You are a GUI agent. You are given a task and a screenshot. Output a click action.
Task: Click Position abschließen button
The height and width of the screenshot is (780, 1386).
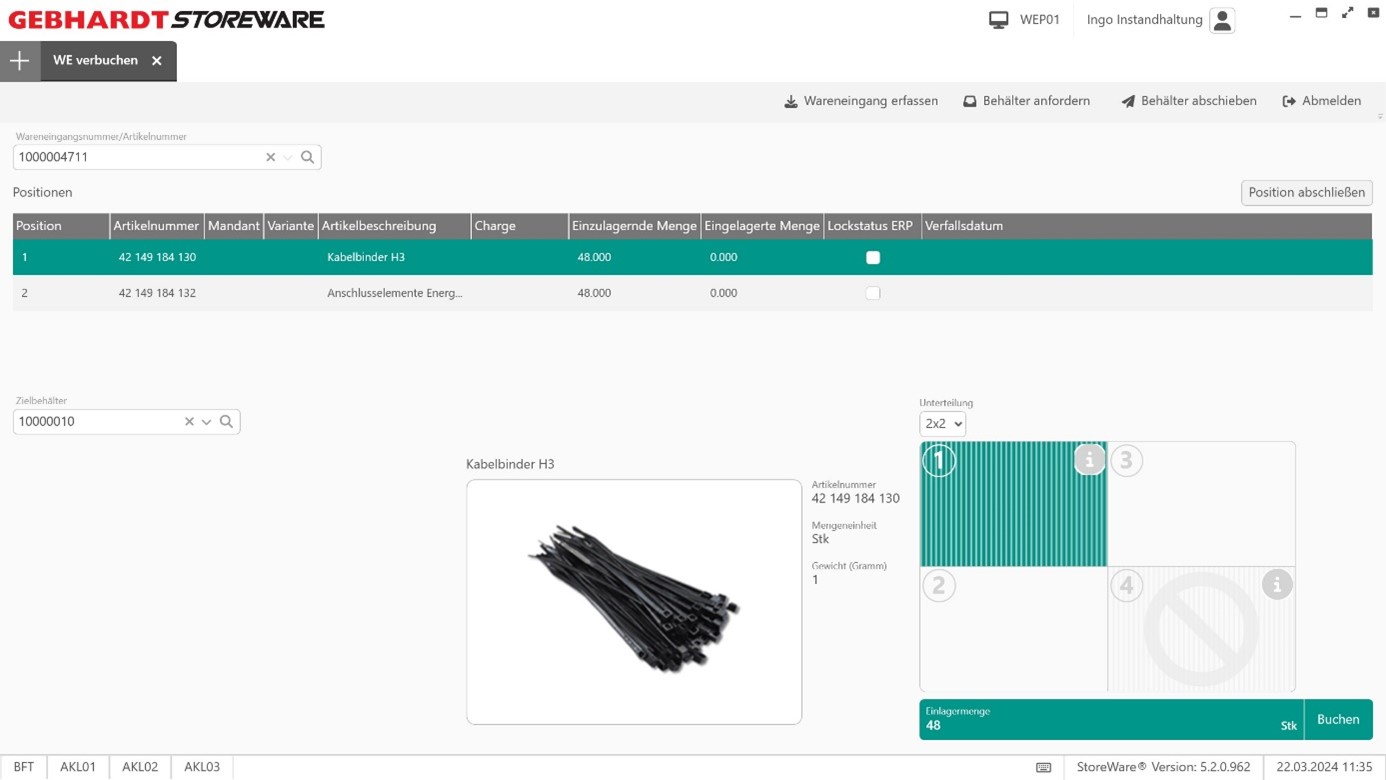pos(1306,192)
